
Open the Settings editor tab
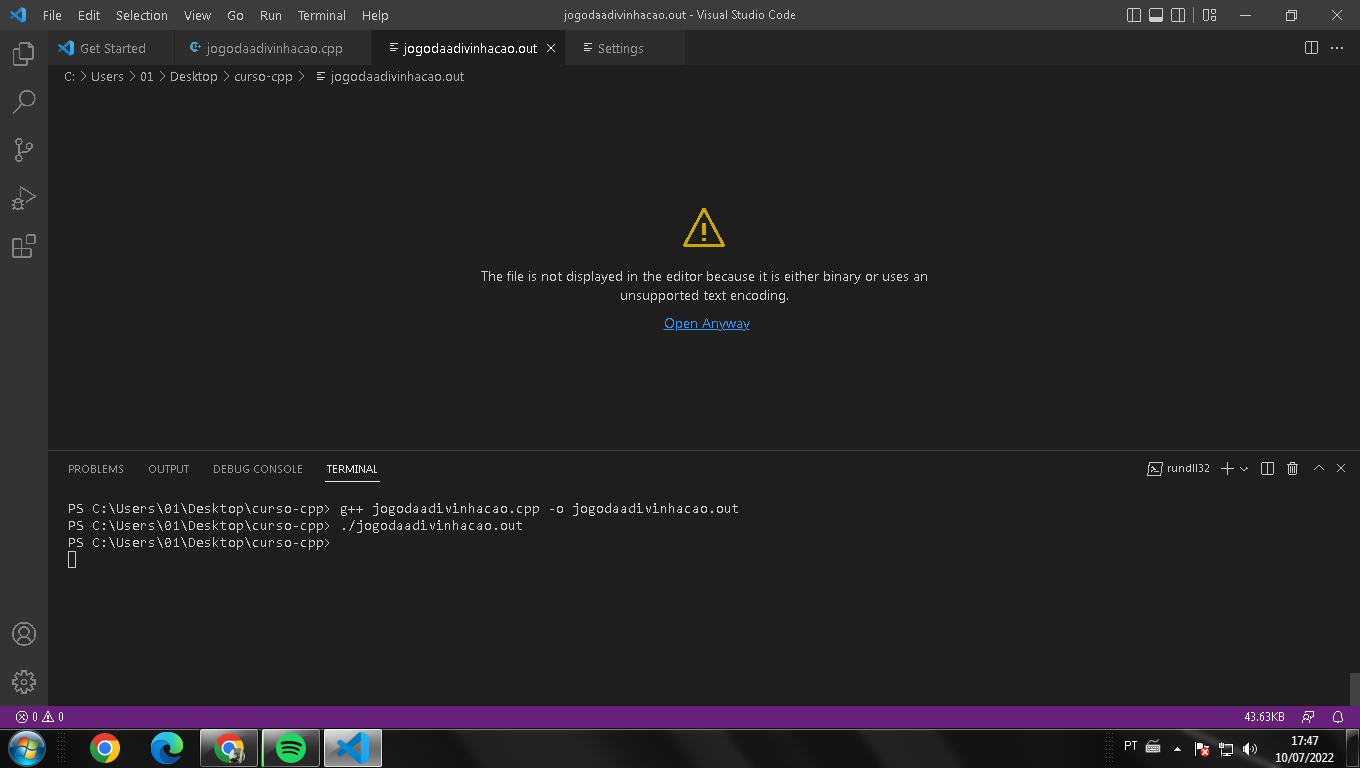[625, 48]
